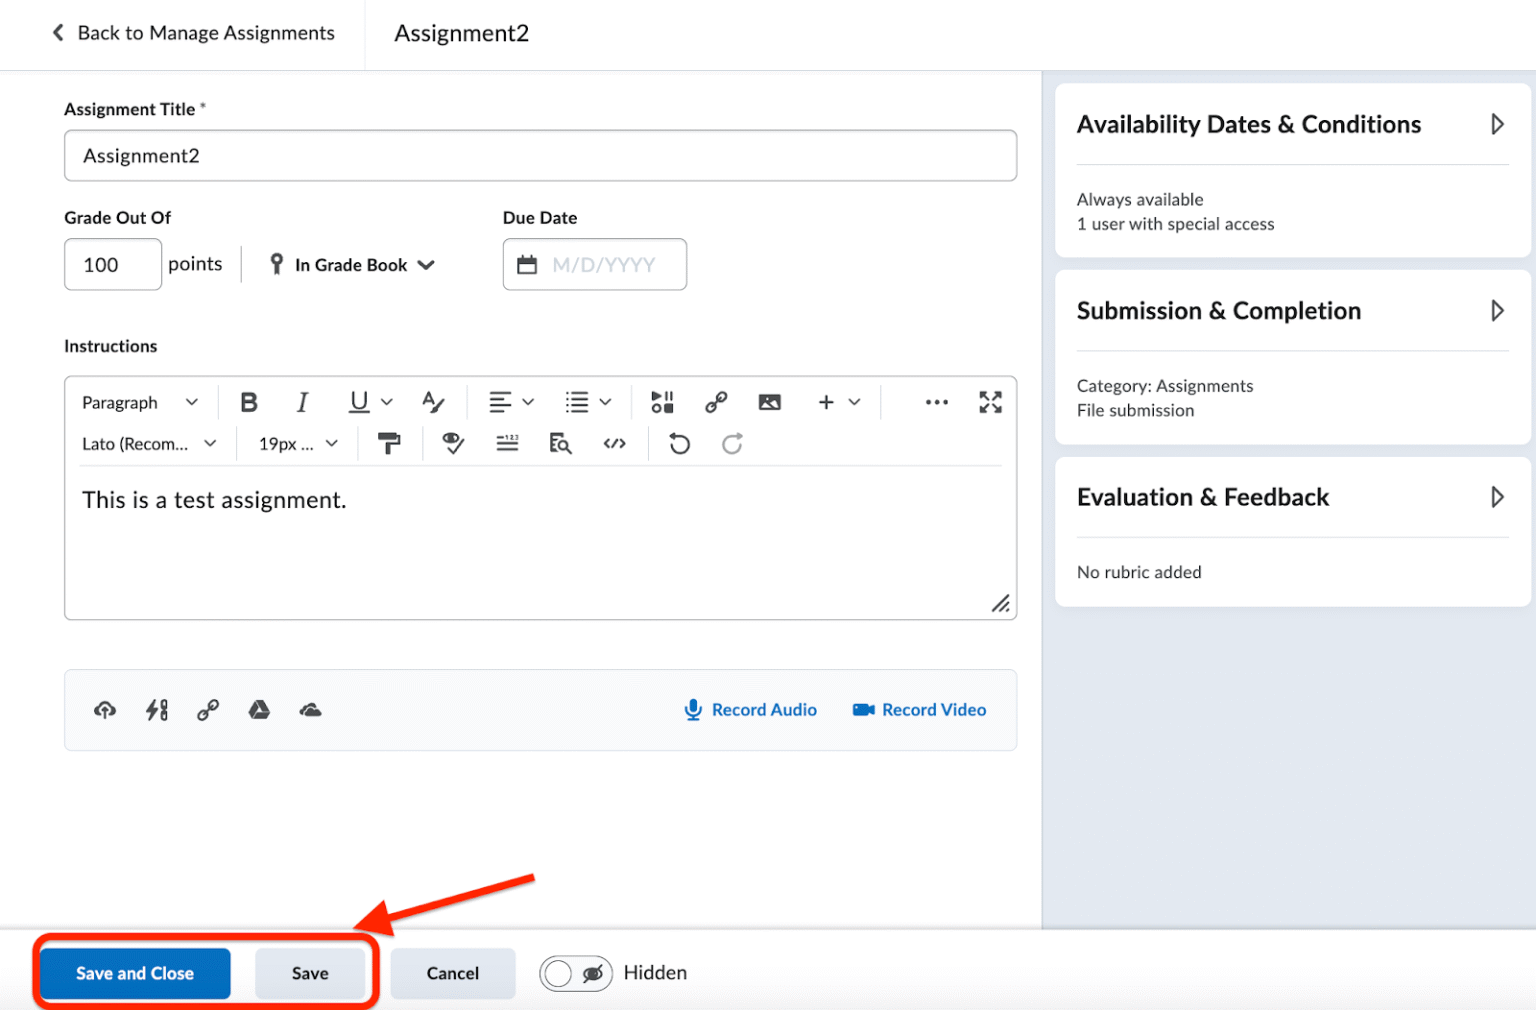Underline the selected text
This screenshot has width=1536, height=1010.
[x=357, y=402]
